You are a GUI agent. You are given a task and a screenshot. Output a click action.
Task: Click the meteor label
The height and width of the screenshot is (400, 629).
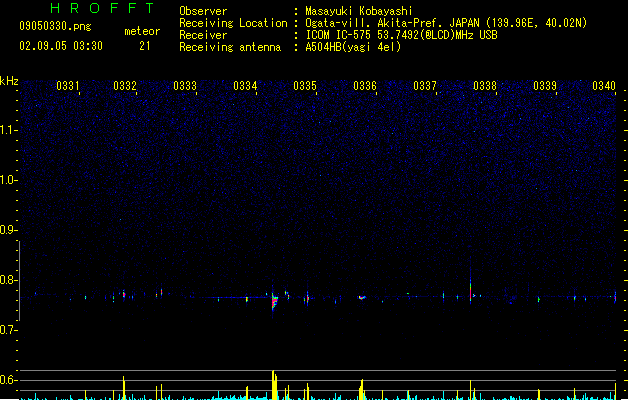pos(142,31)
